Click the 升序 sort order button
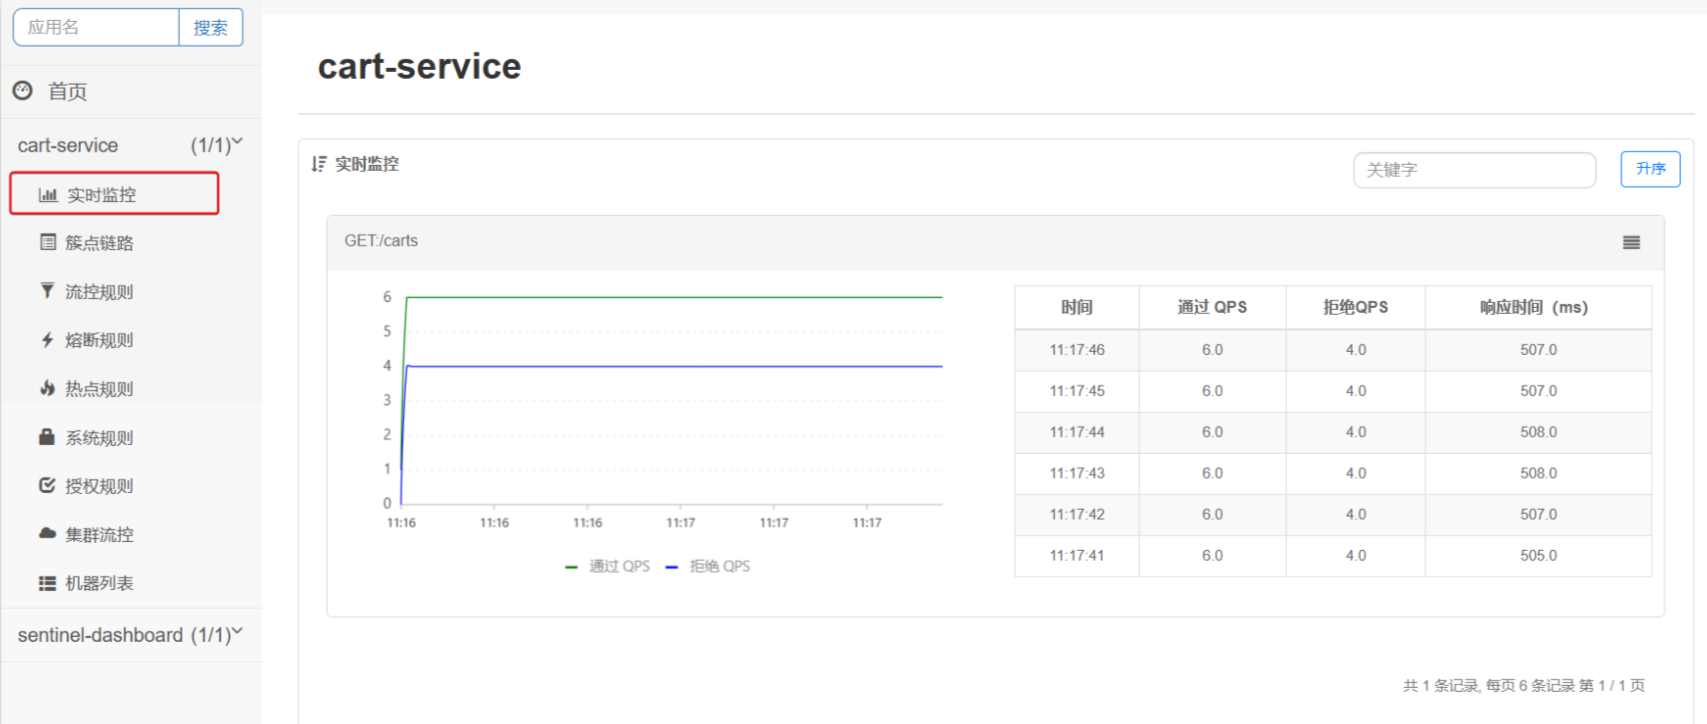1707x724 pixels. pyautogui.click(x=1650, y=169)
